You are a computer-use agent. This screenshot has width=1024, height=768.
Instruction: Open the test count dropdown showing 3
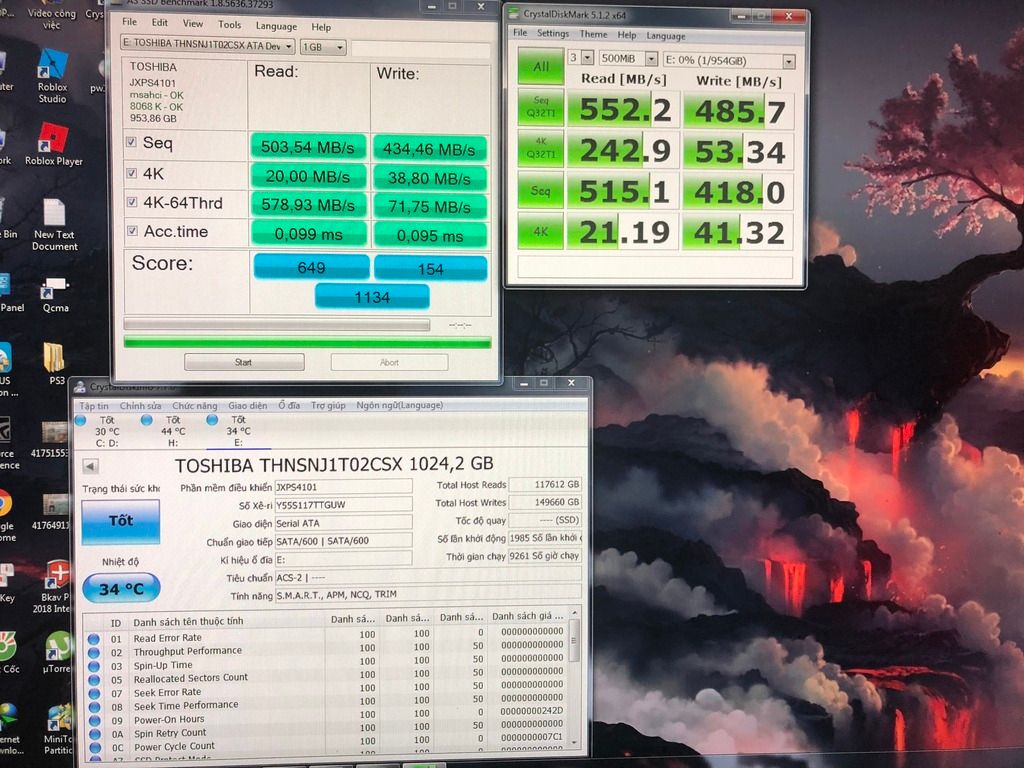point(580,58)
